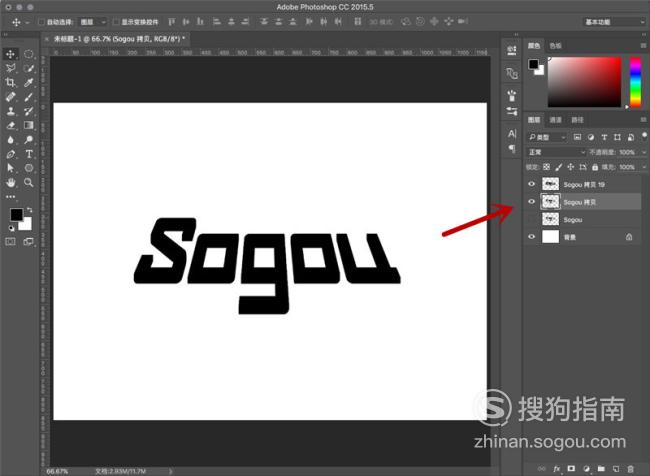Select the Ellipse shape tool
Viewport: 650px width, 476px height.
[29, 168]
